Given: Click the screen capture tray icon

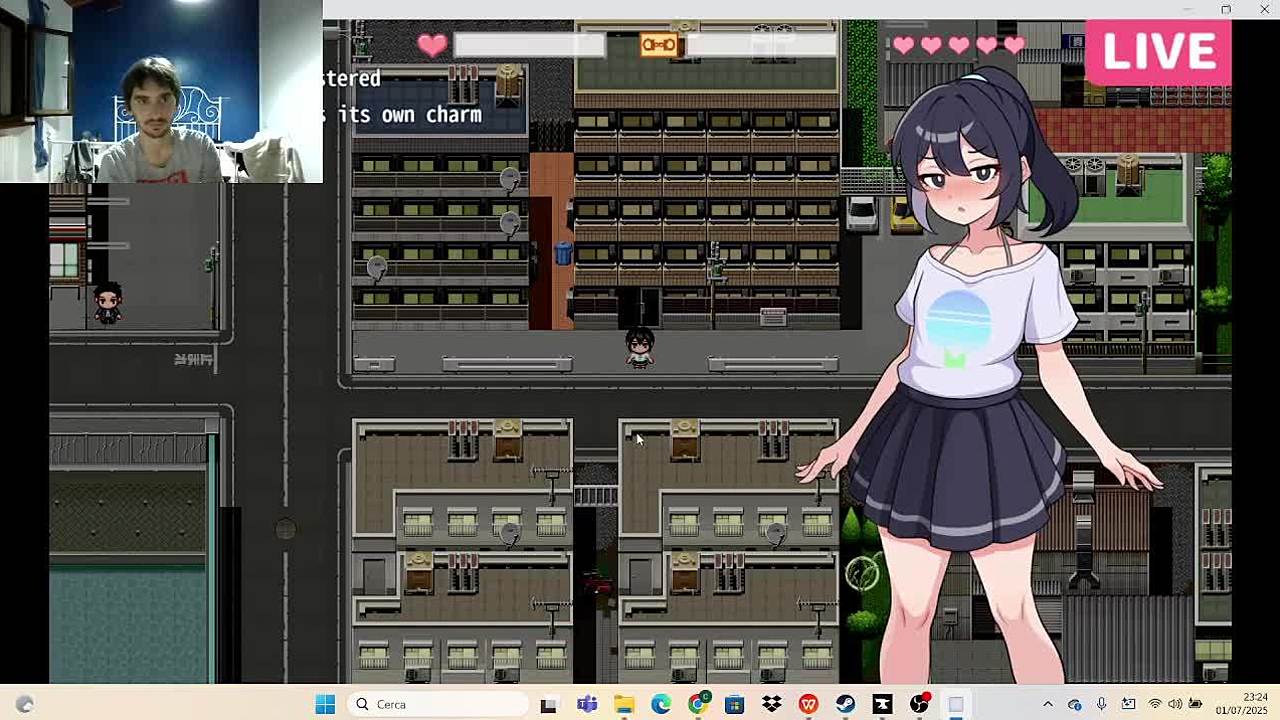Looking at the screenshot, I should click(x=1128, y=705).
